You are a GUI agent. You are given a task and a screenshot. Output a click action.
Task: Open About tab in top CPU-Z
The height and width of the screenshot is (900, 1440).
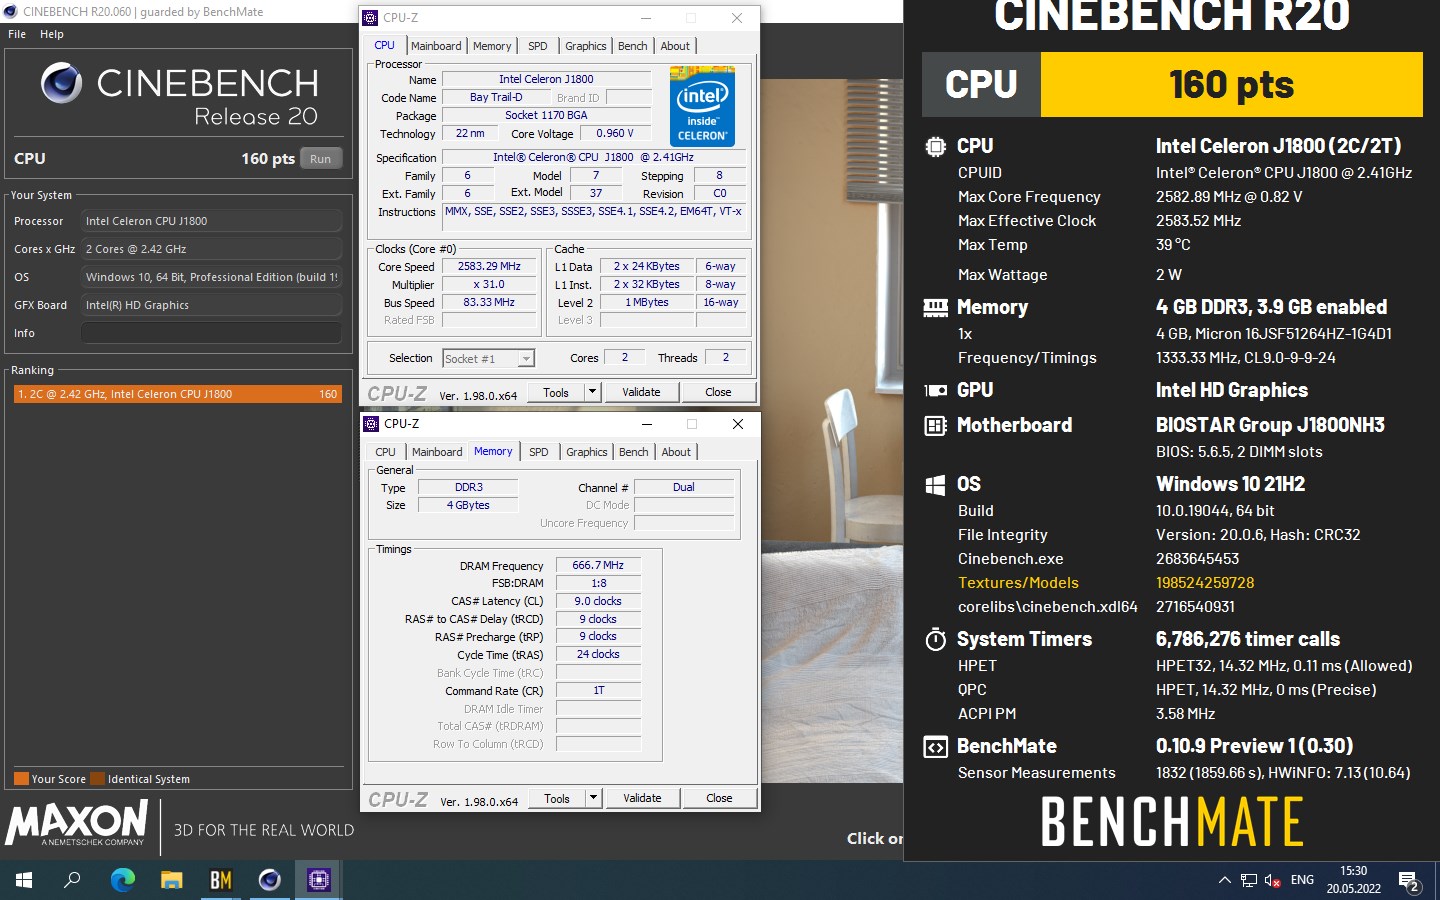tap(675, 46)
